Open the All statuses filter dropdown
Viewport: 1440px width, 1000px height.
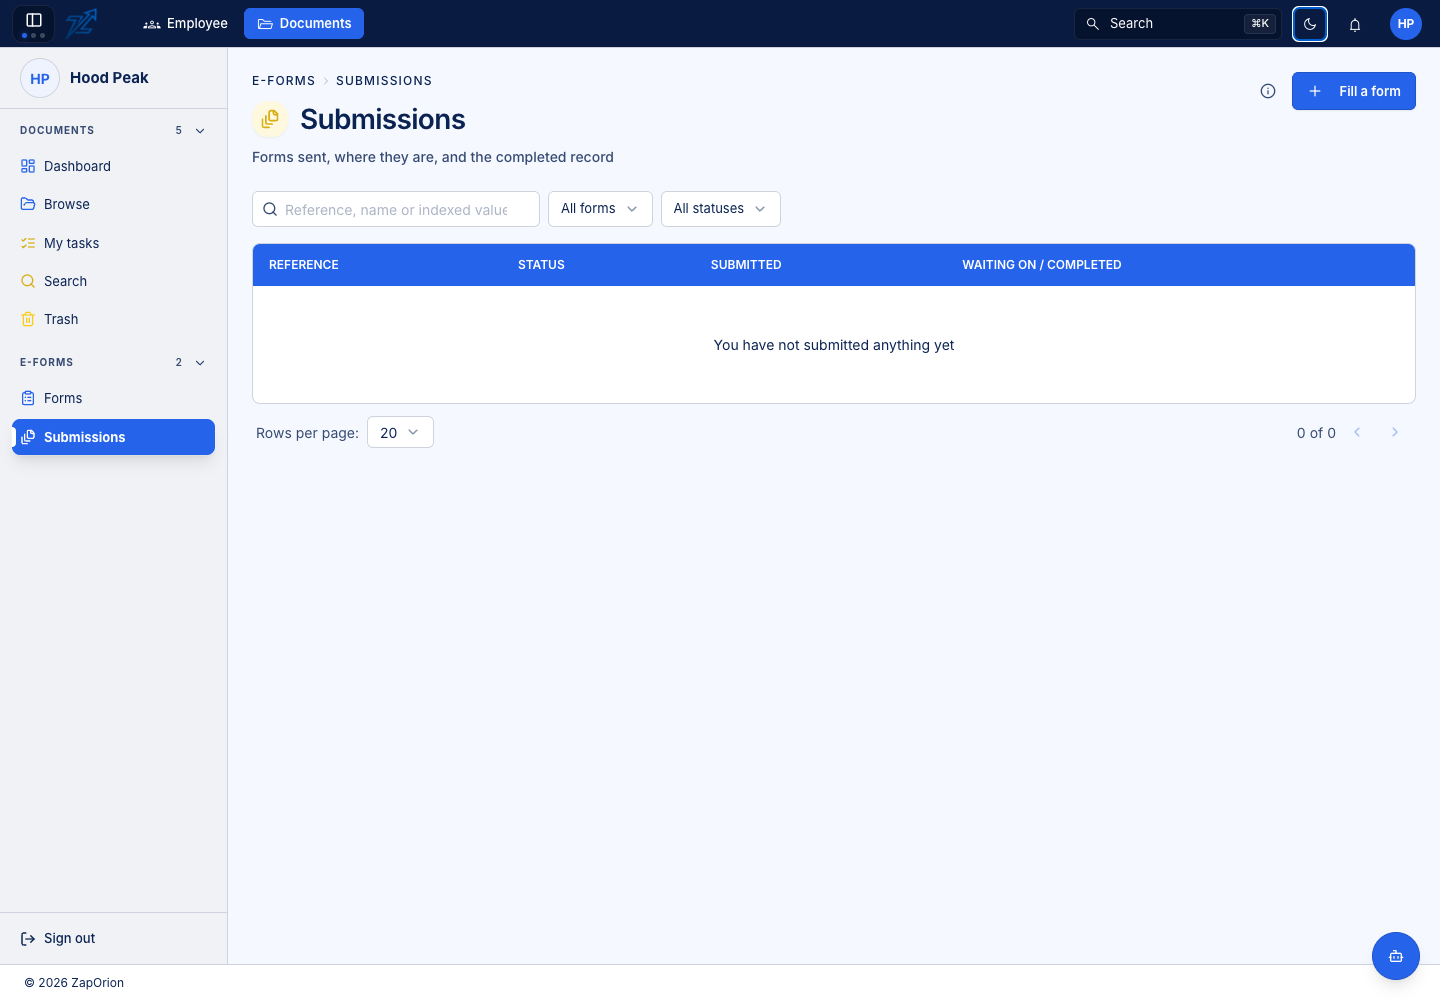coord(721,209)
